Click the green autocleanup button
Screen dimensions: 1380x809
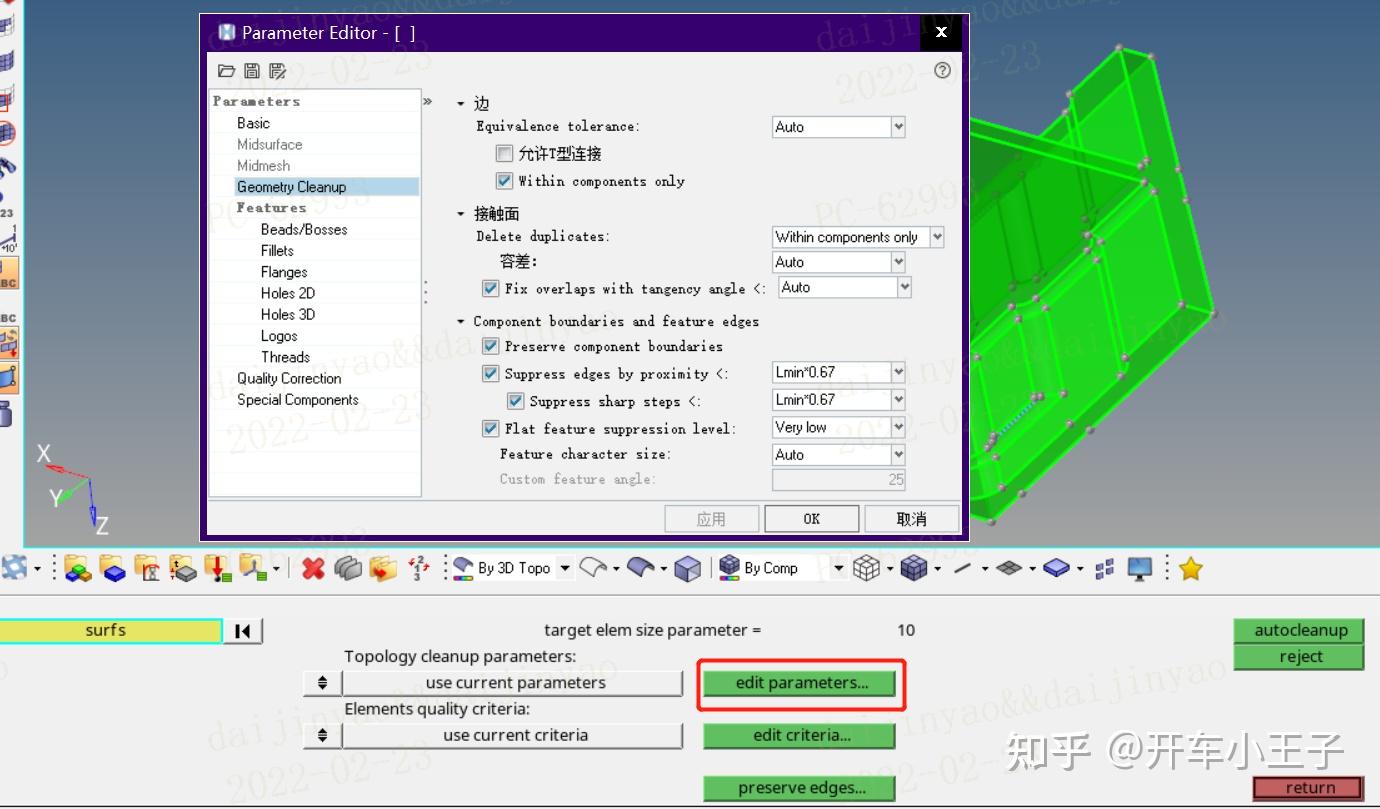(1301, 630)
